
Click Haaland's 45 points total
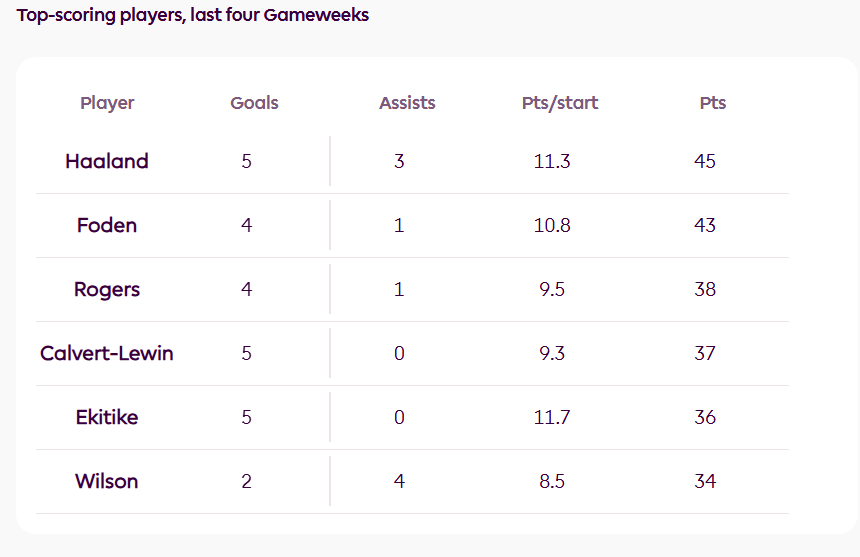pos(705,161)
